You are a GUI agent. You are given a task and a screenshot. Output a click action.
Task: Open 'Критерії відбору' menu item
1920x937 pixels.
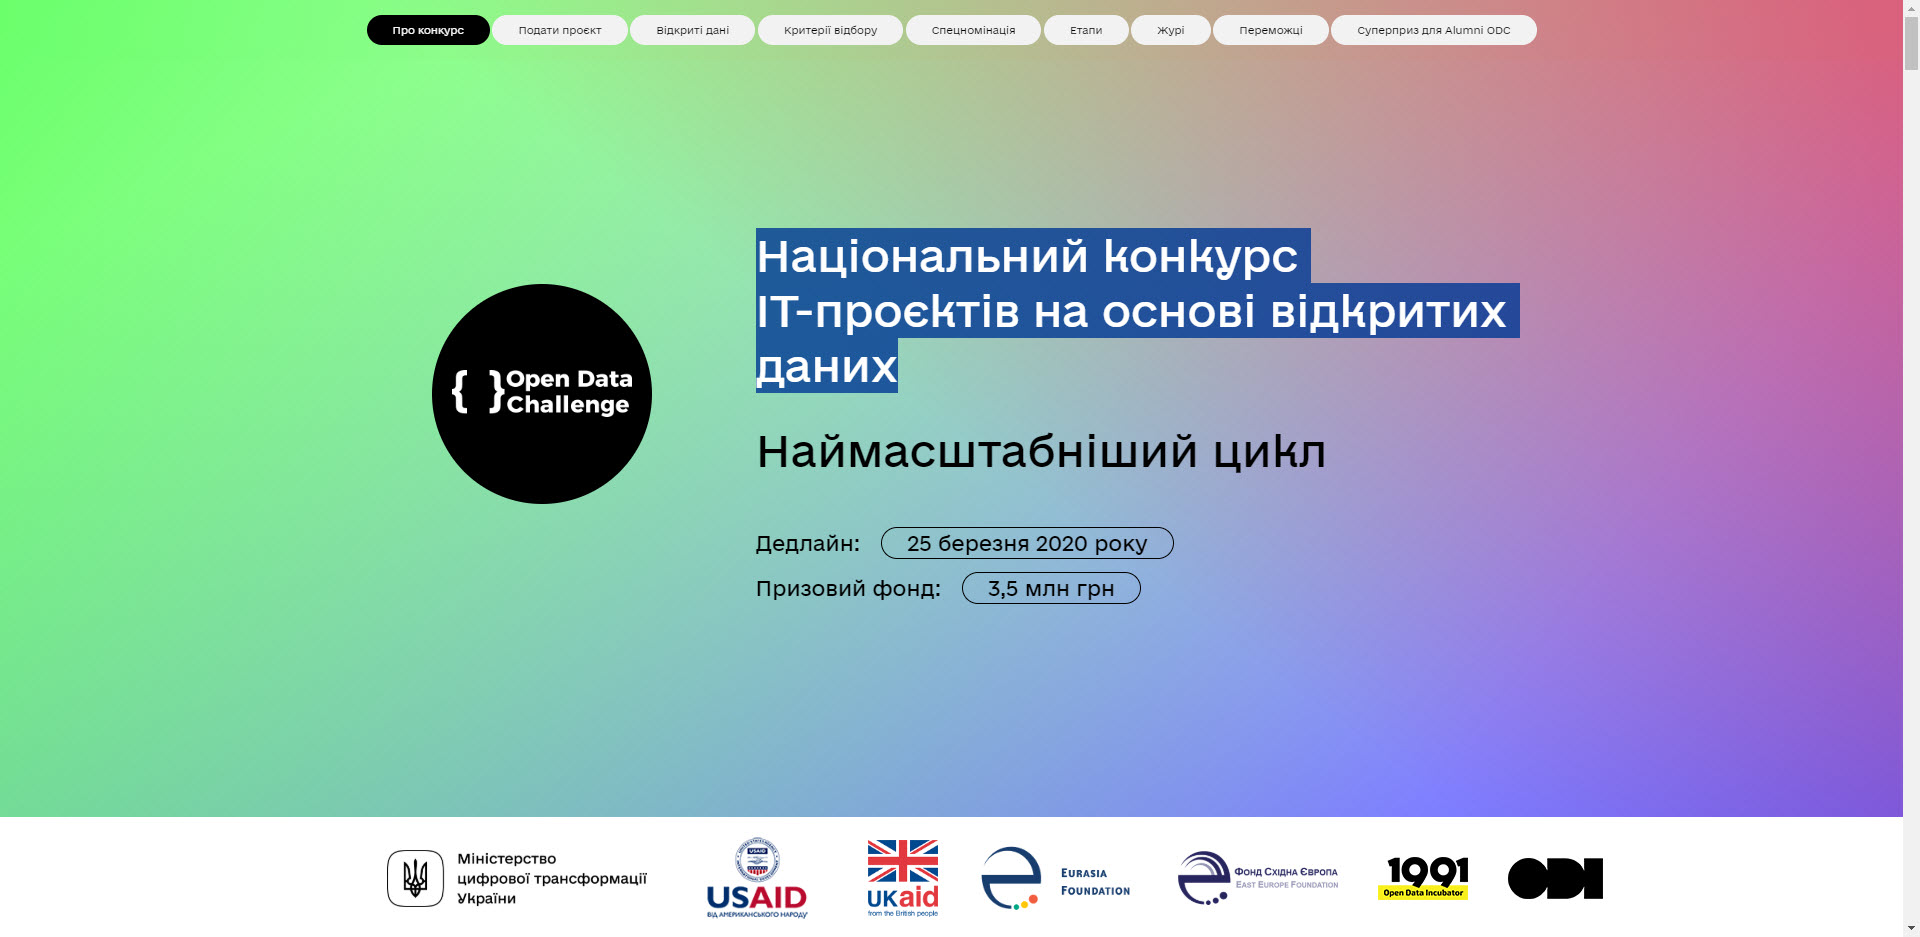pyautogui.click(x=830, y=30)
